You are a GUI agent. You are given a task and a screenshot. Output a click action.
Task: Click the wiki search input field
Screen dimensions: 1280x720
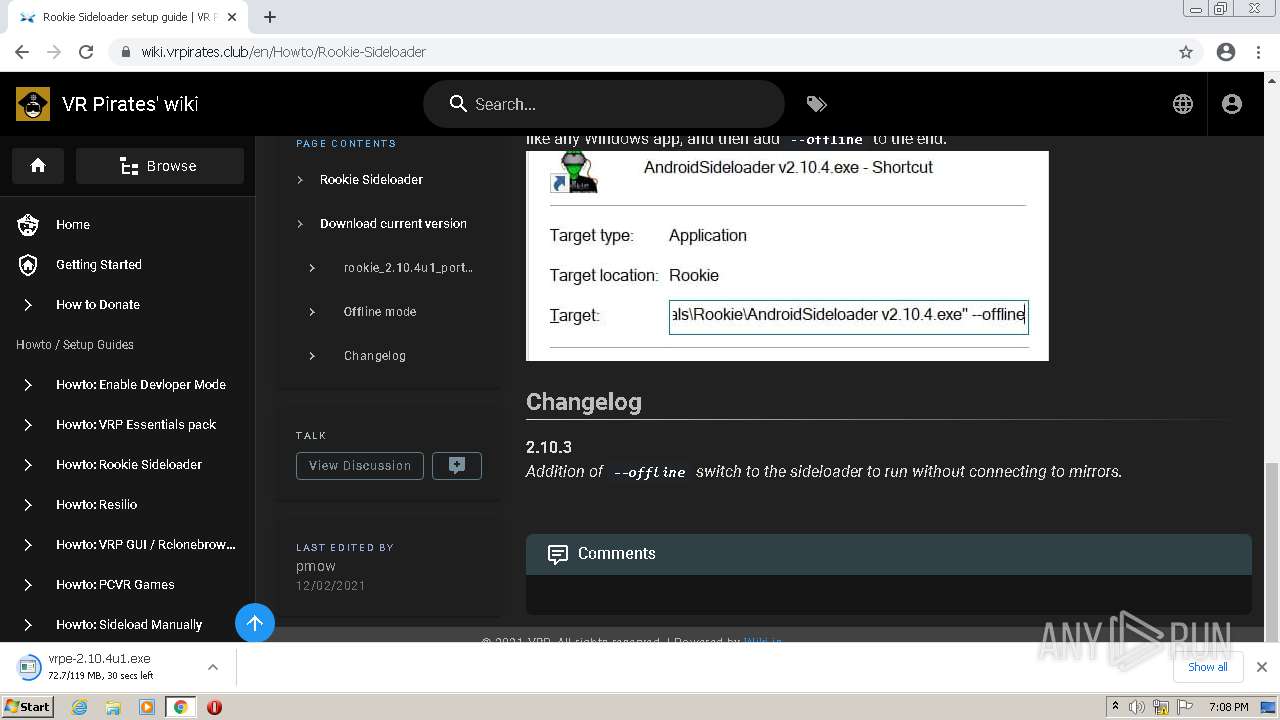tap(604, 104)
